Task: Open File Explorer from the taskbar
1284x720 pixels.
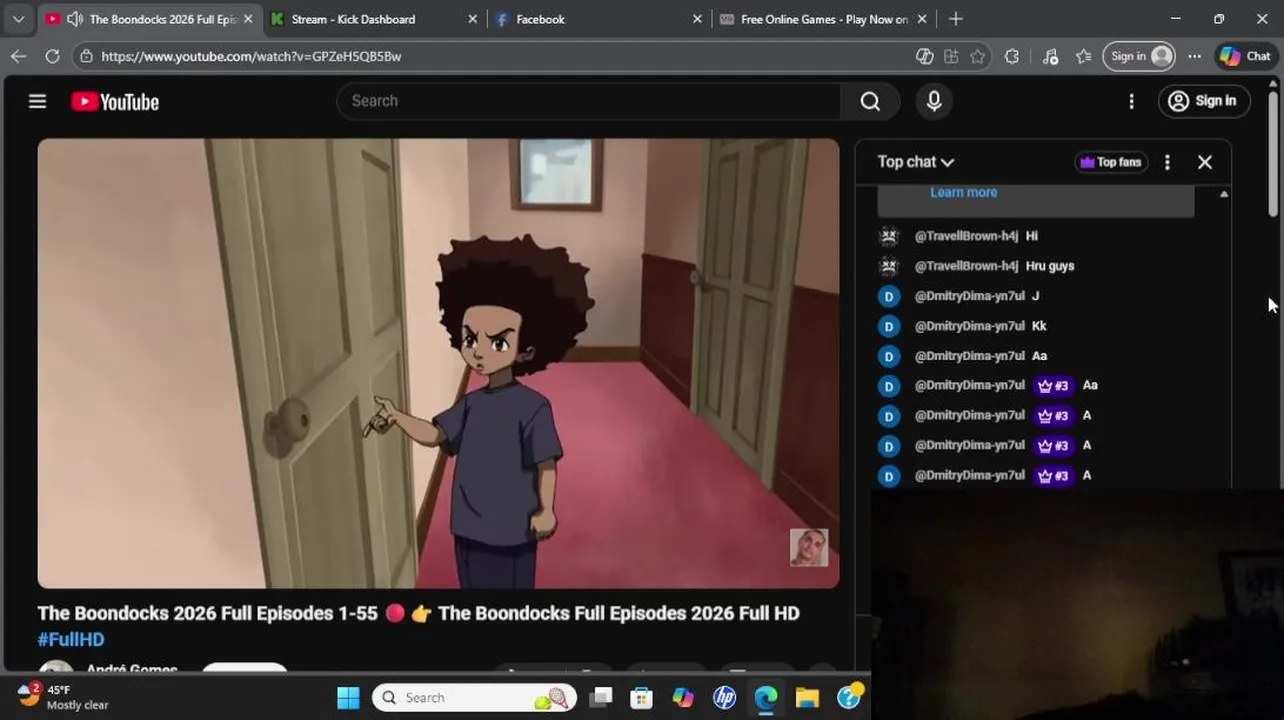Action: pyautogui.click(x=807, y=698)
